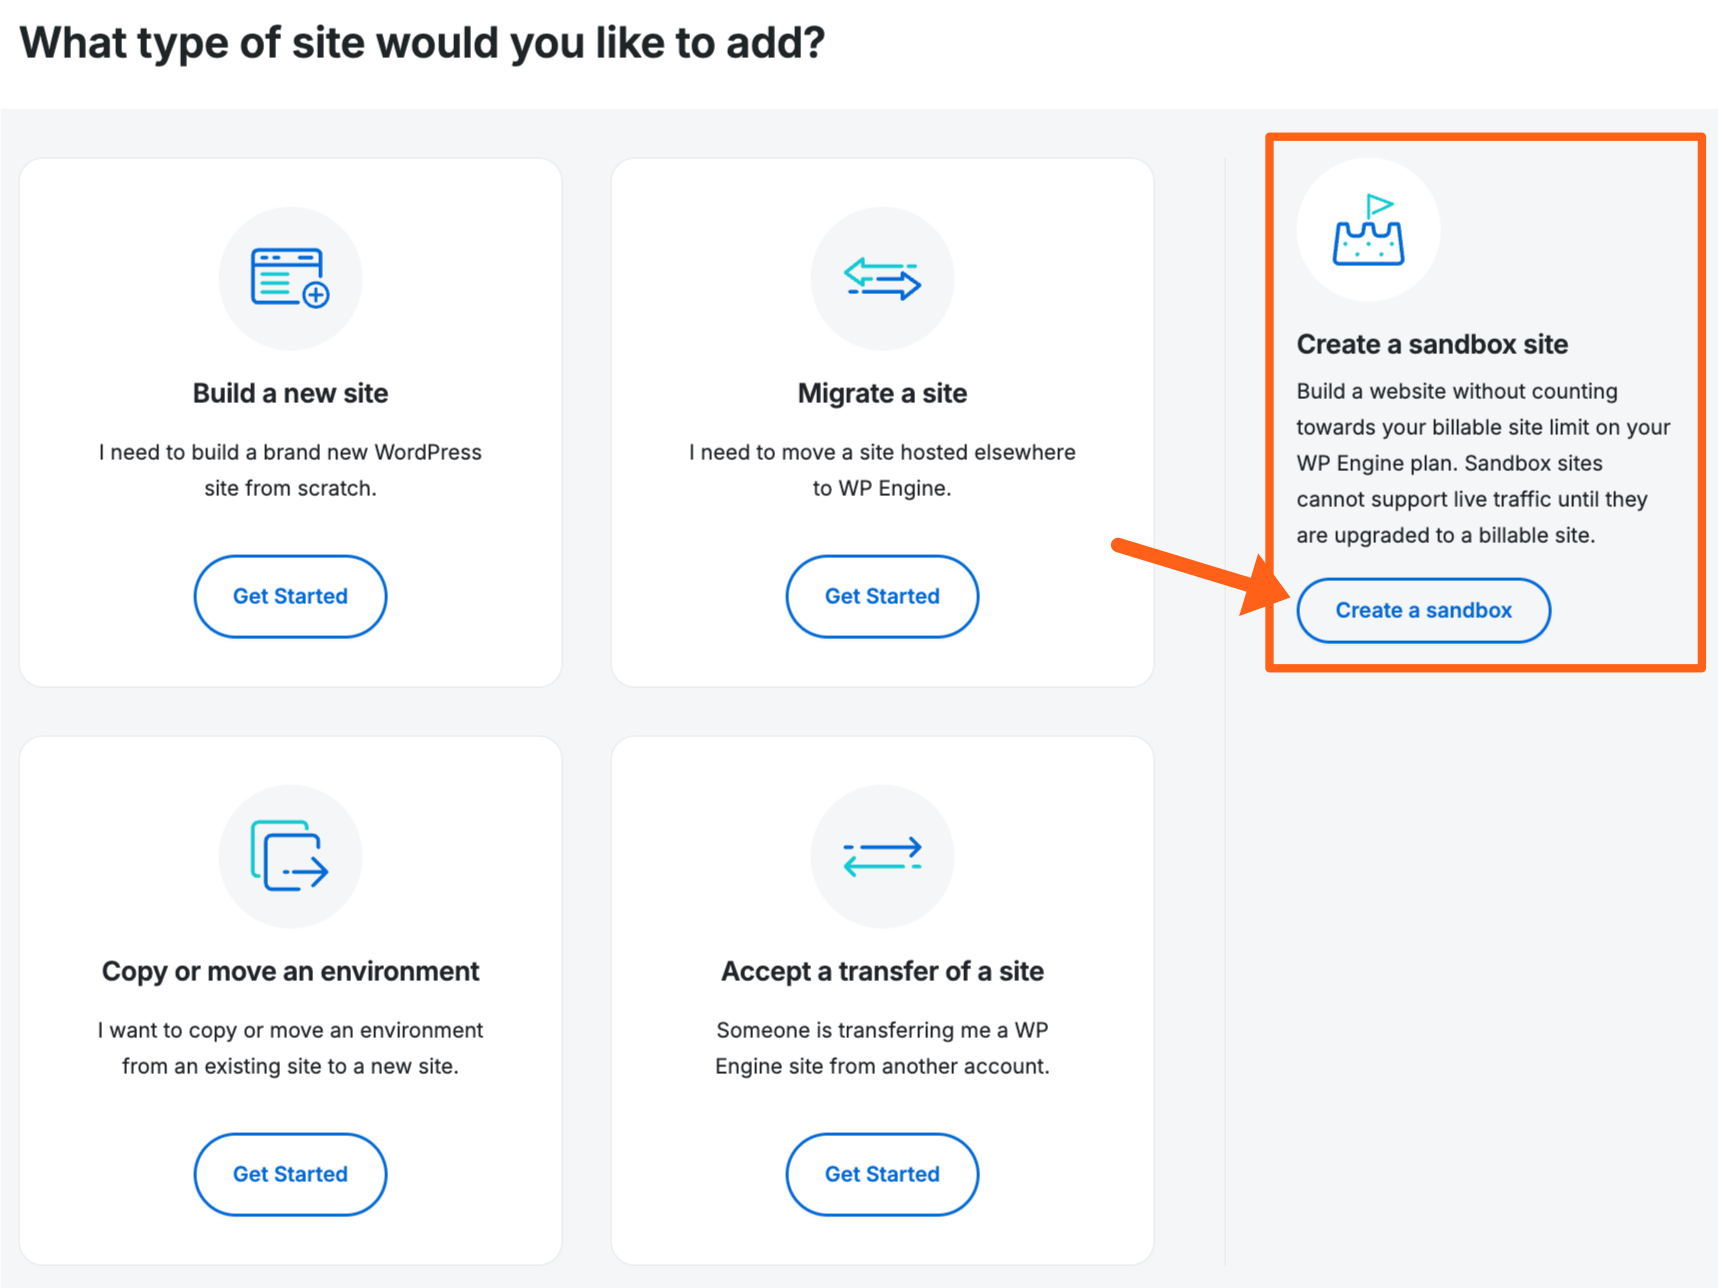Click the page title about site type
1718x1288 pixels.
[x=422, y=43]
